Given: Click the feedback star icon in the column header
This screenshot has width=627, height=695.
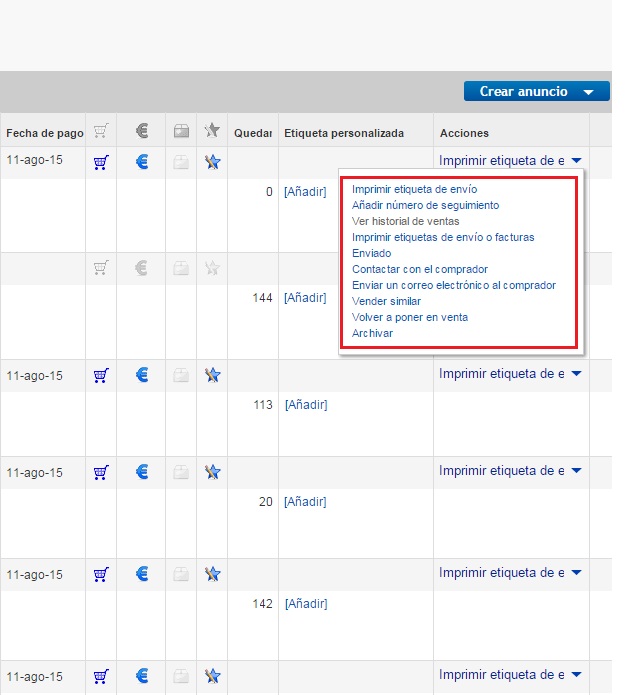Looking at the screenshot, I should click(212, 130).
